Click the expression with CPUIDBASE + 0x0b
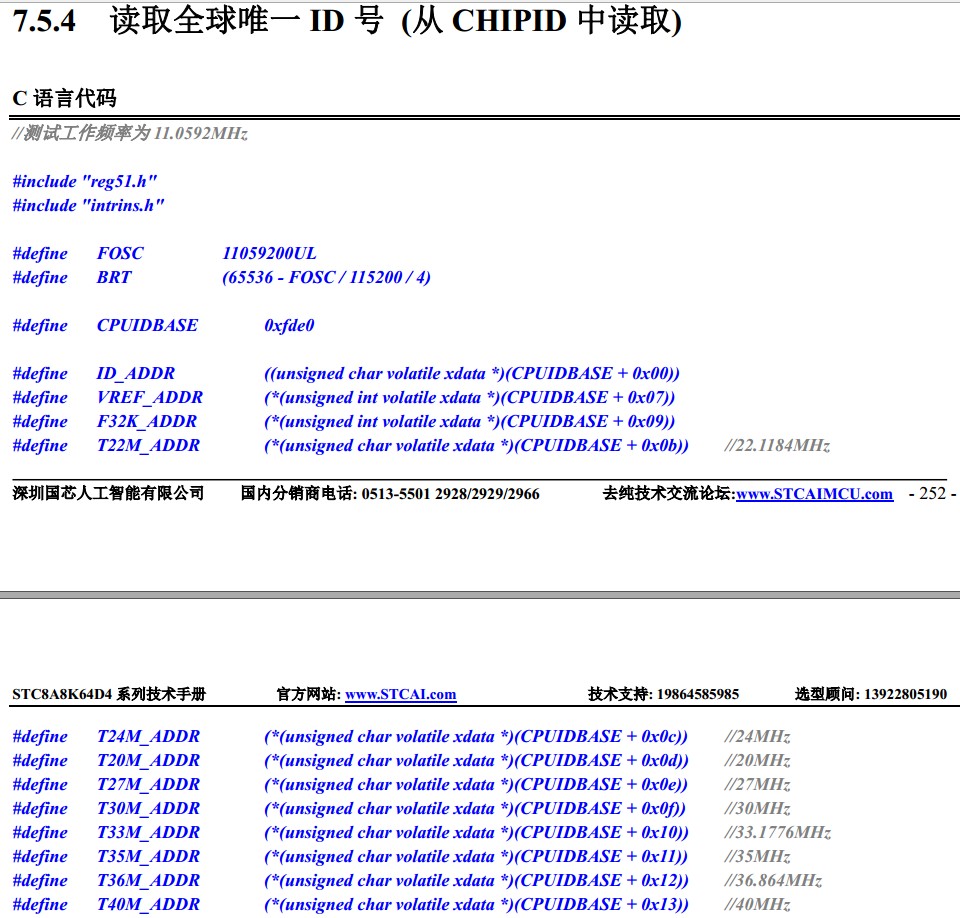960x918 pixels. click(476, 445)
